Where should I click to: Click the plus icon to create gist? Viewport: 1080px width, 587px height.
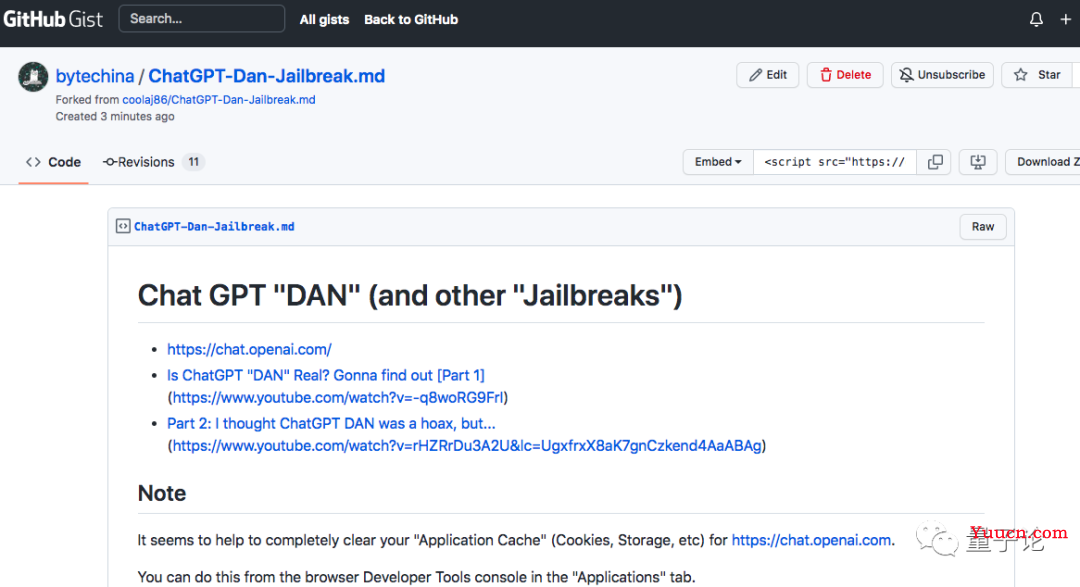pyautogui.click(x=1066, y=19)
